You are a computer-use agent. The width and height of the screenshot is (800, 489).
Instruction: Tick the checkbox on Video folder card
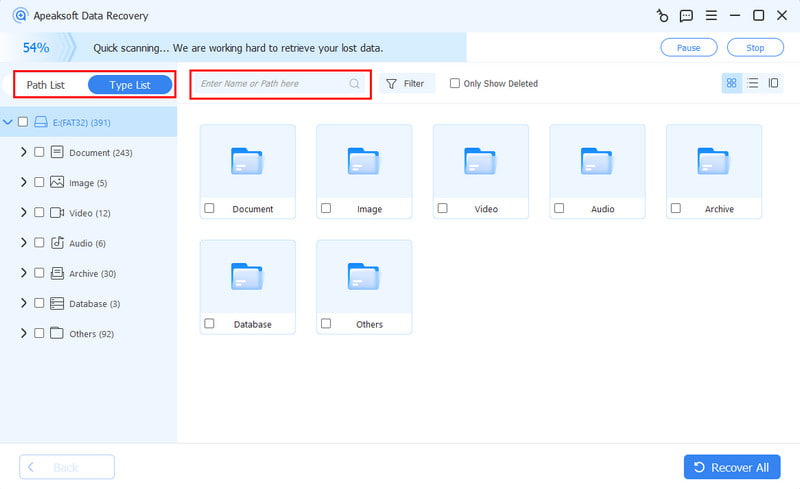442,208
